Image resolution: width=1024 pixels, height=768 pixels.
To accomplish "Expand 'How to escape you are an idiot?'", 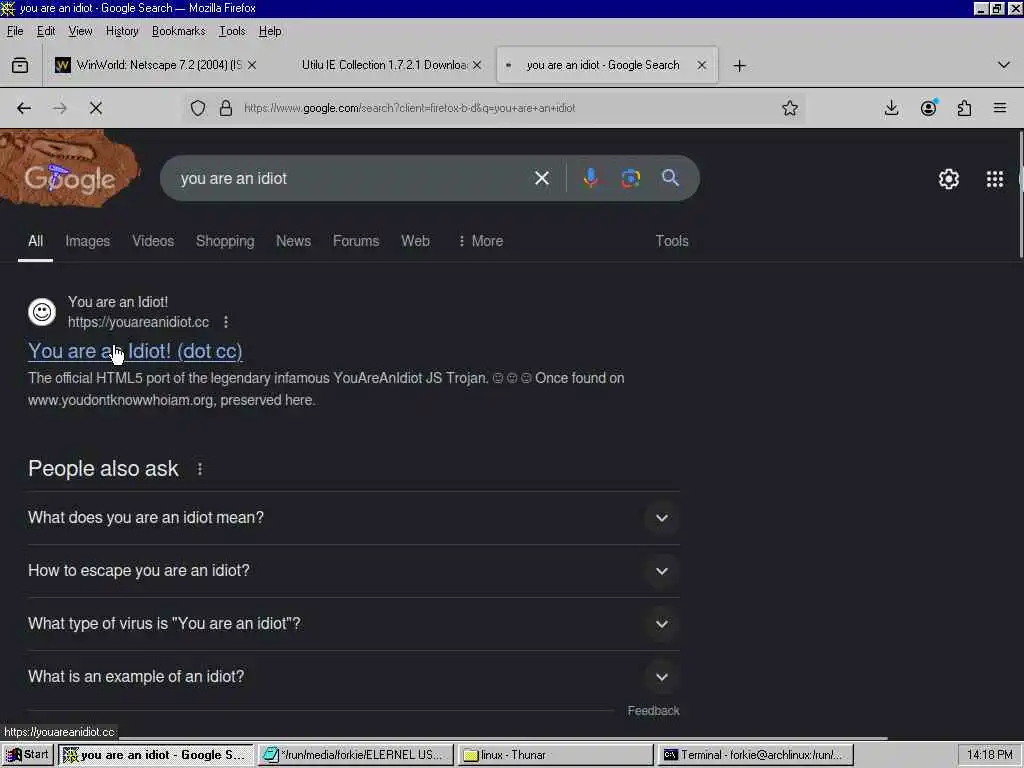I will click(353, 571).
